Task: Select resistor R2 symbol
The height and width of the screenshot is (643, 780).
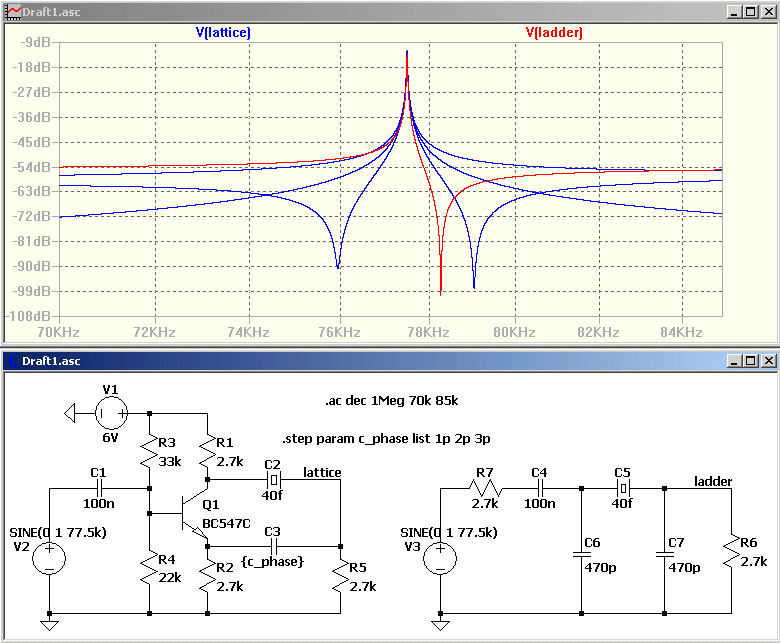Action: 207,577
